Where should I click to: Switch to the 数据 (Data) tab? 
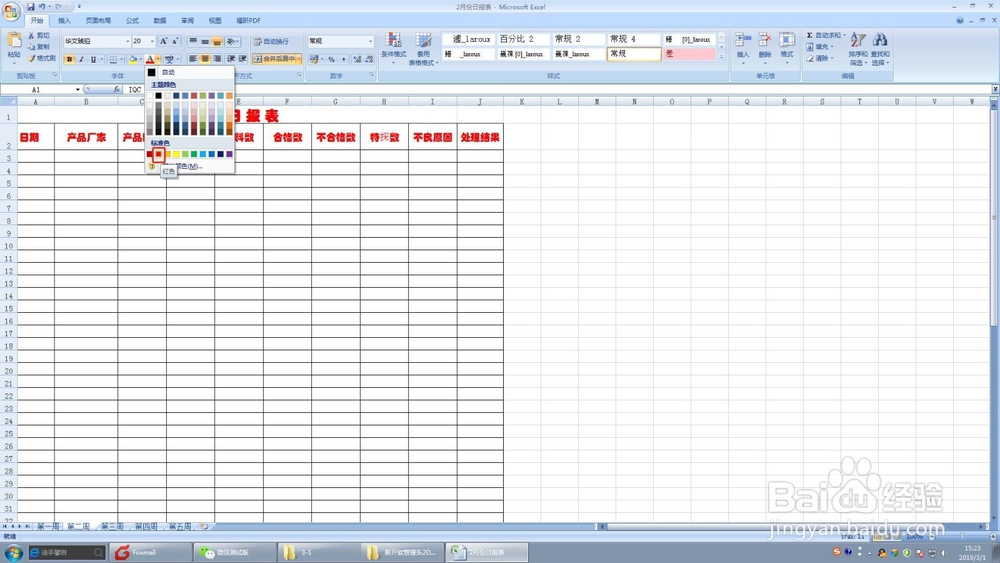pos(160,20)
